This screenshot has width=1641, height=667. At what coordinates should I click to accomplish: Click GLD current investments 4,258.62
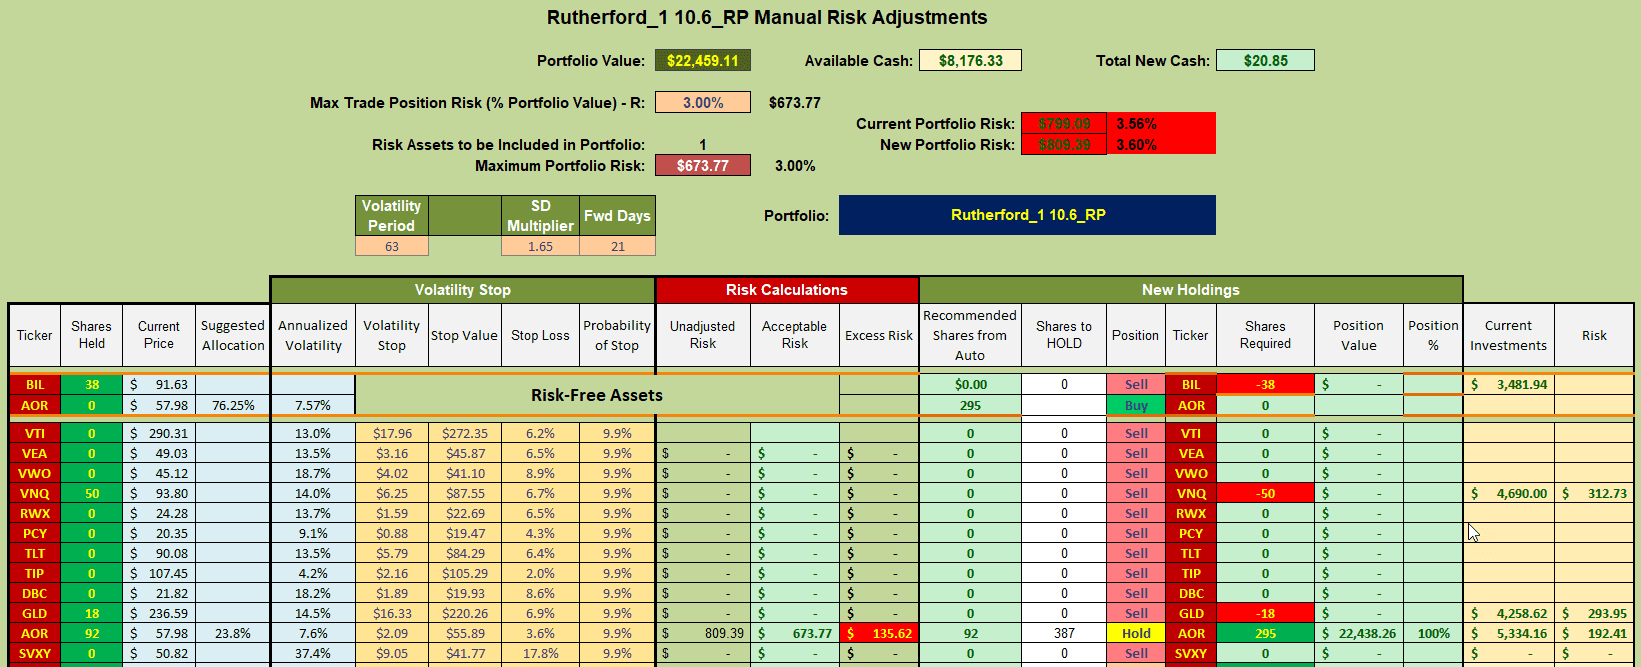click(1509, 614)
